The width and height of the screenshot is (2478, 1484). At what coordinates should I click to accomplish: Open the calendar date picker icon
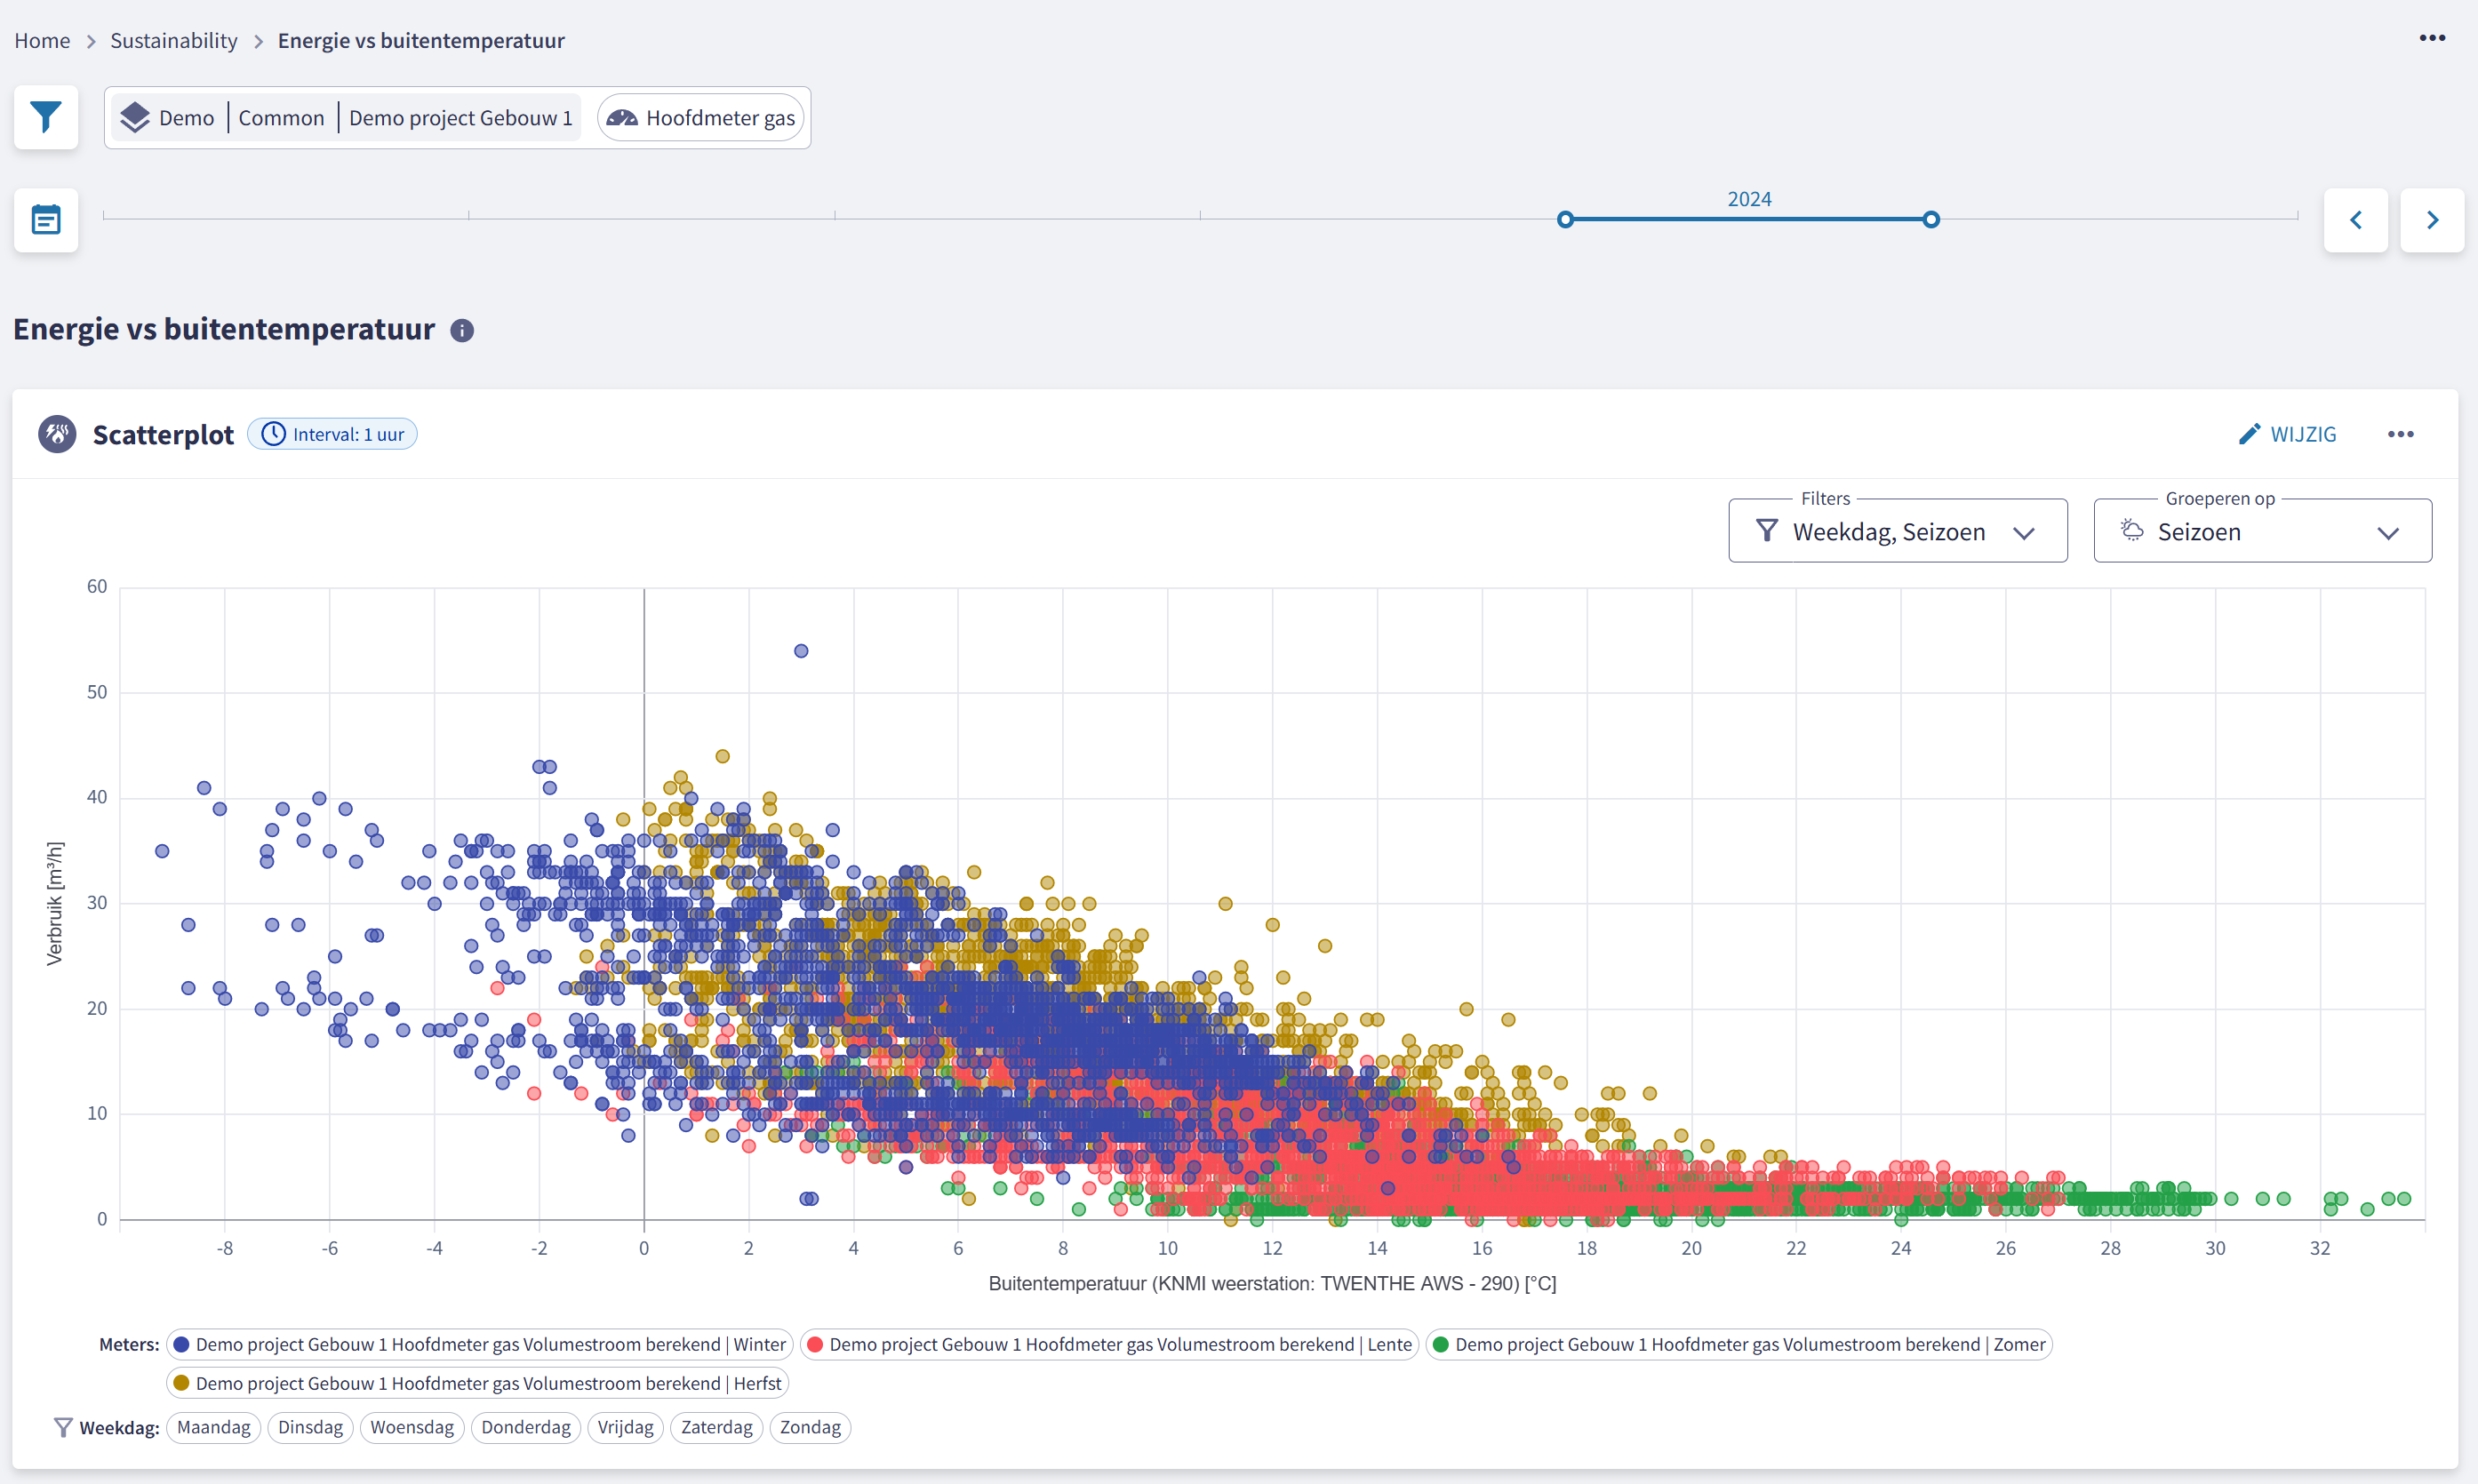pos(46,220)
